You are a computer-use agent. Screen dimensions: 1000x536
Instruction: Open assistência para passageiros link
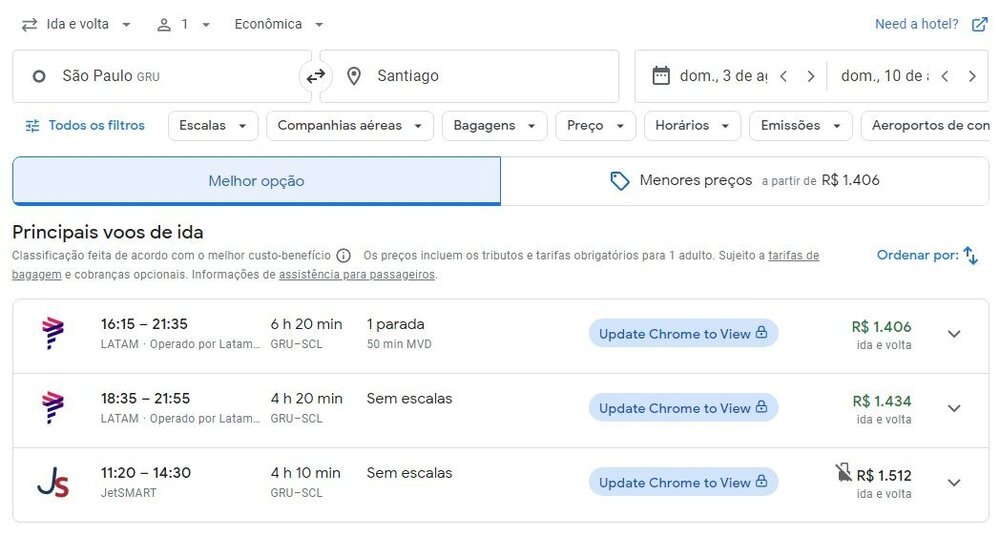point(357,274)
